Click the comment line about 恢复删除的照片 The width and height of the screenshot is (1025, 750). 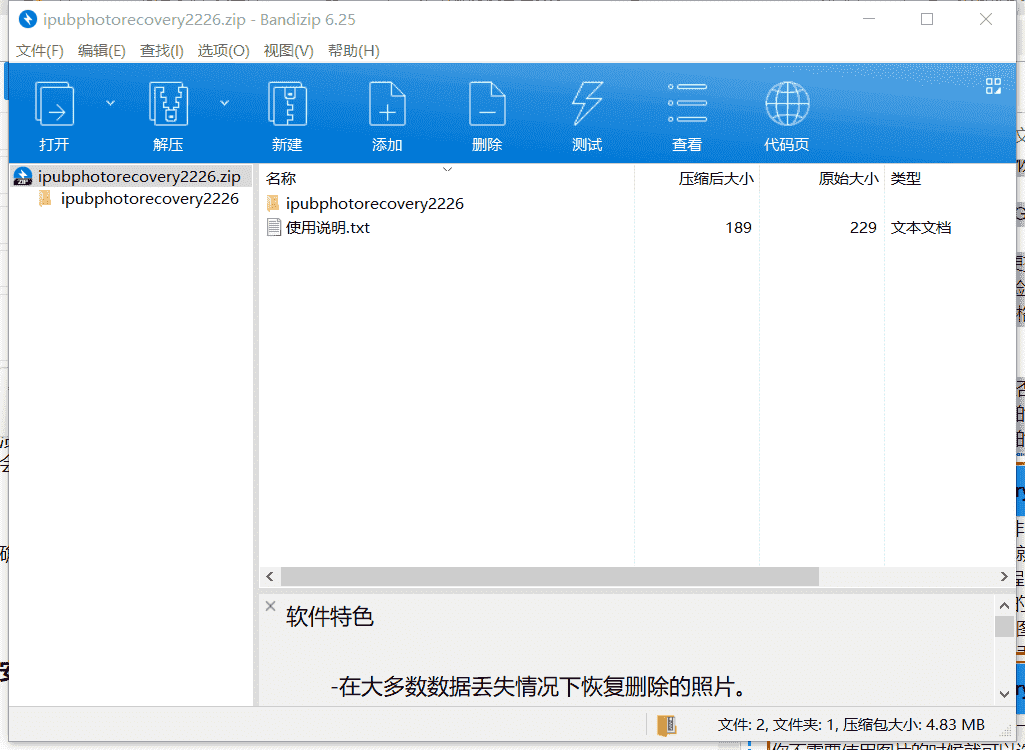click(x=538, y=687)
